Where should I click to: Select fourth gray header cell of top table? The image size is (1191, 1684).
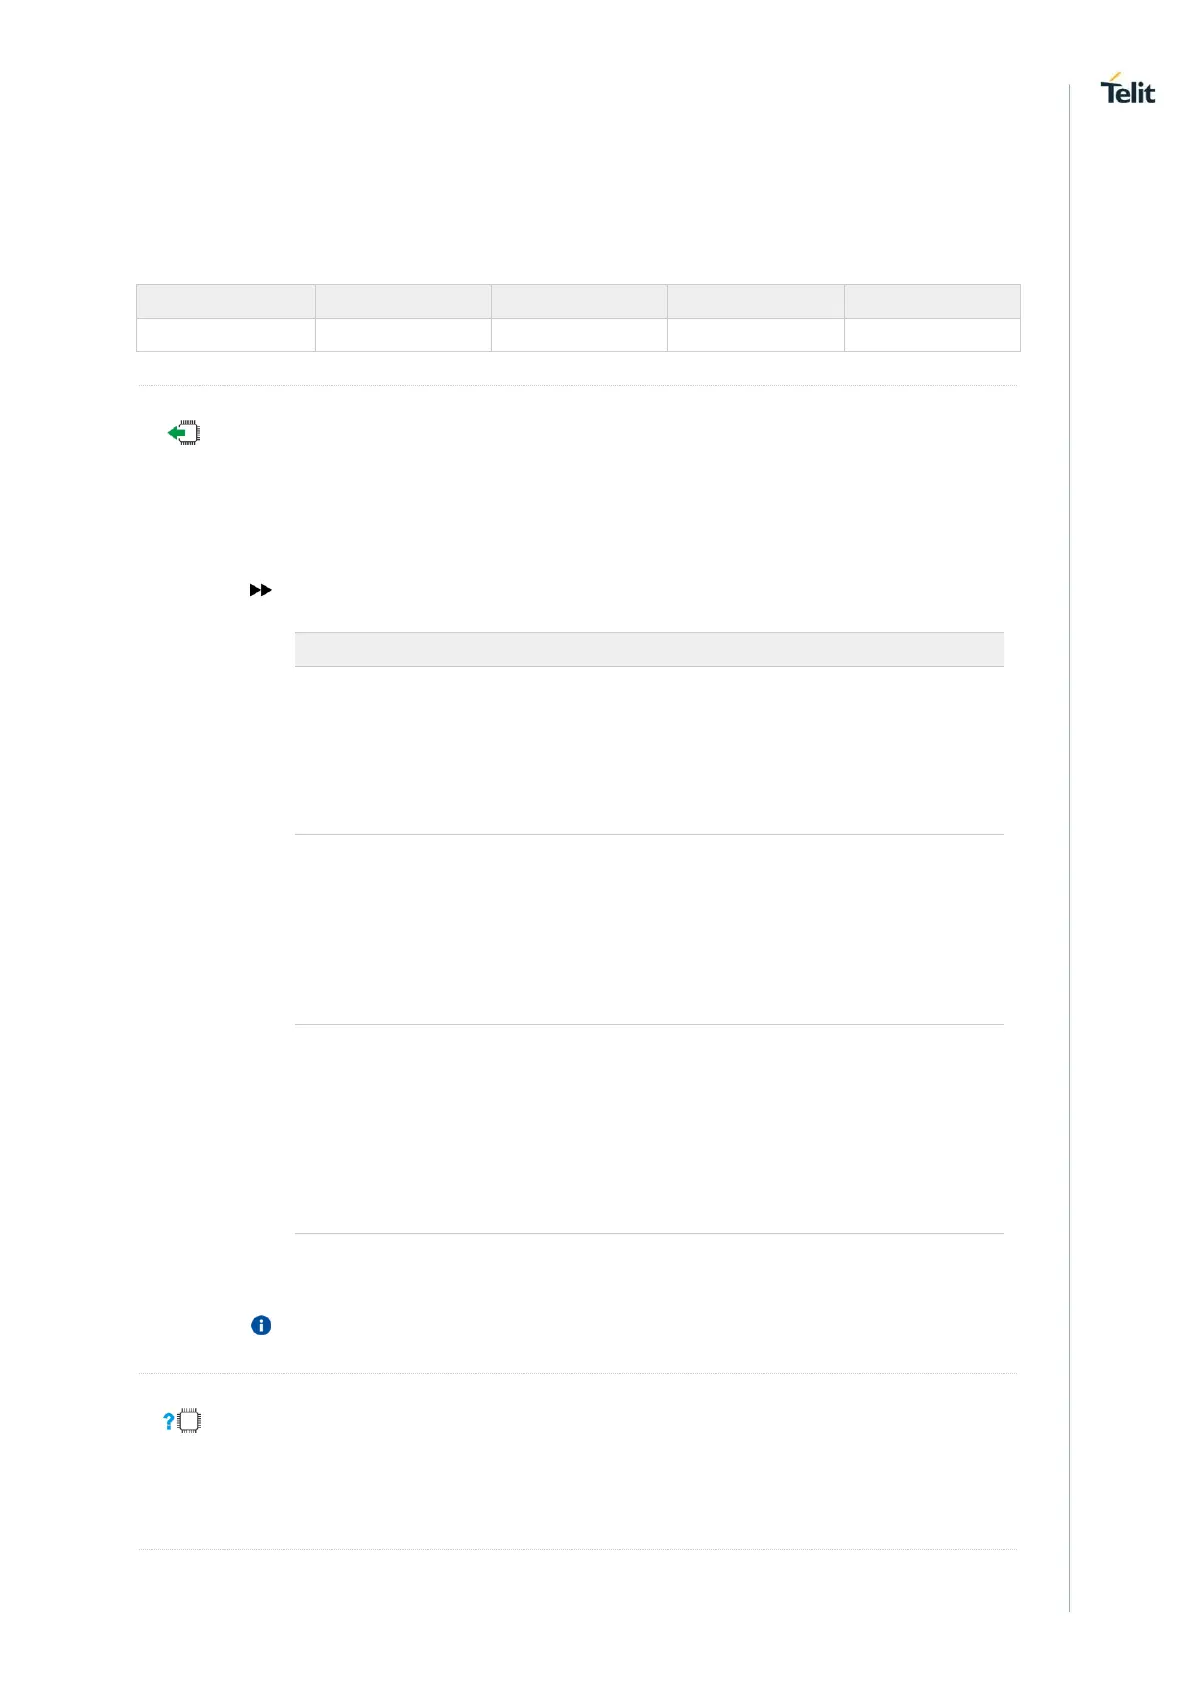coord(755,301)
